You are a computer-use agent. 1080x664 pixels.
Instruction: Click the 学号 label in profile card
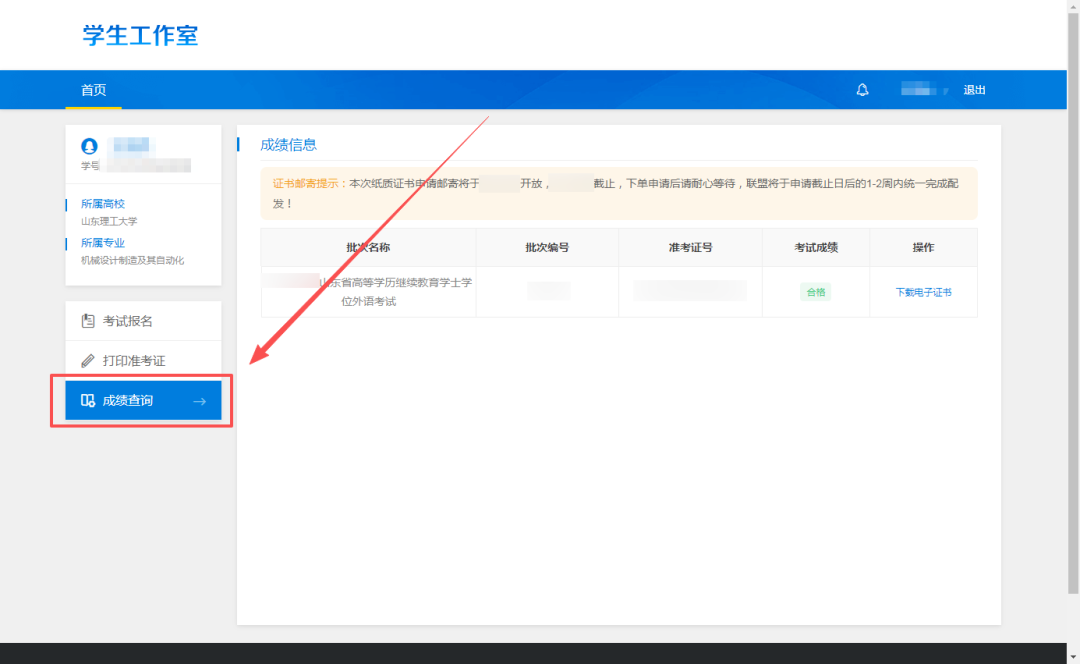click(90, 165)
